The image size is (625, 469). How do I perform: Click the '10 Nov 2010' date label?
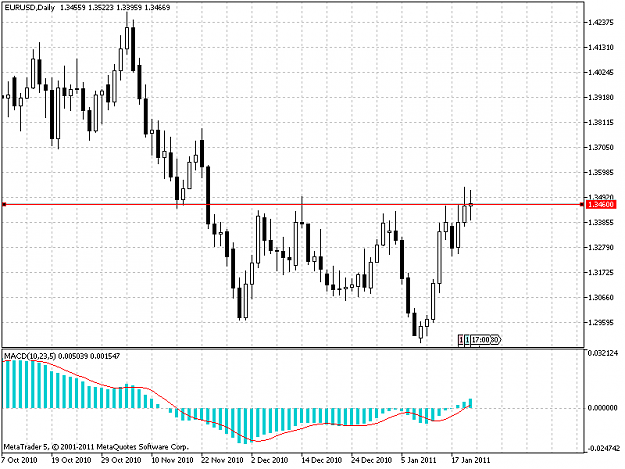[172, 460]
